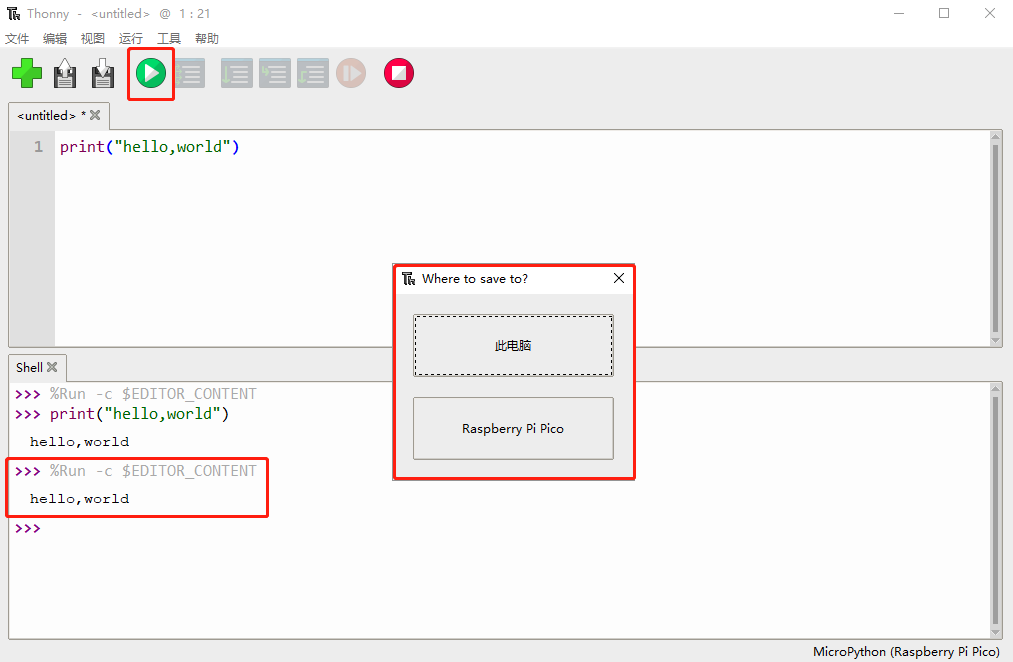Screen dimensions: 1013x662
Task: Maximize the Thonny window
Action: (x=944, y=14)
